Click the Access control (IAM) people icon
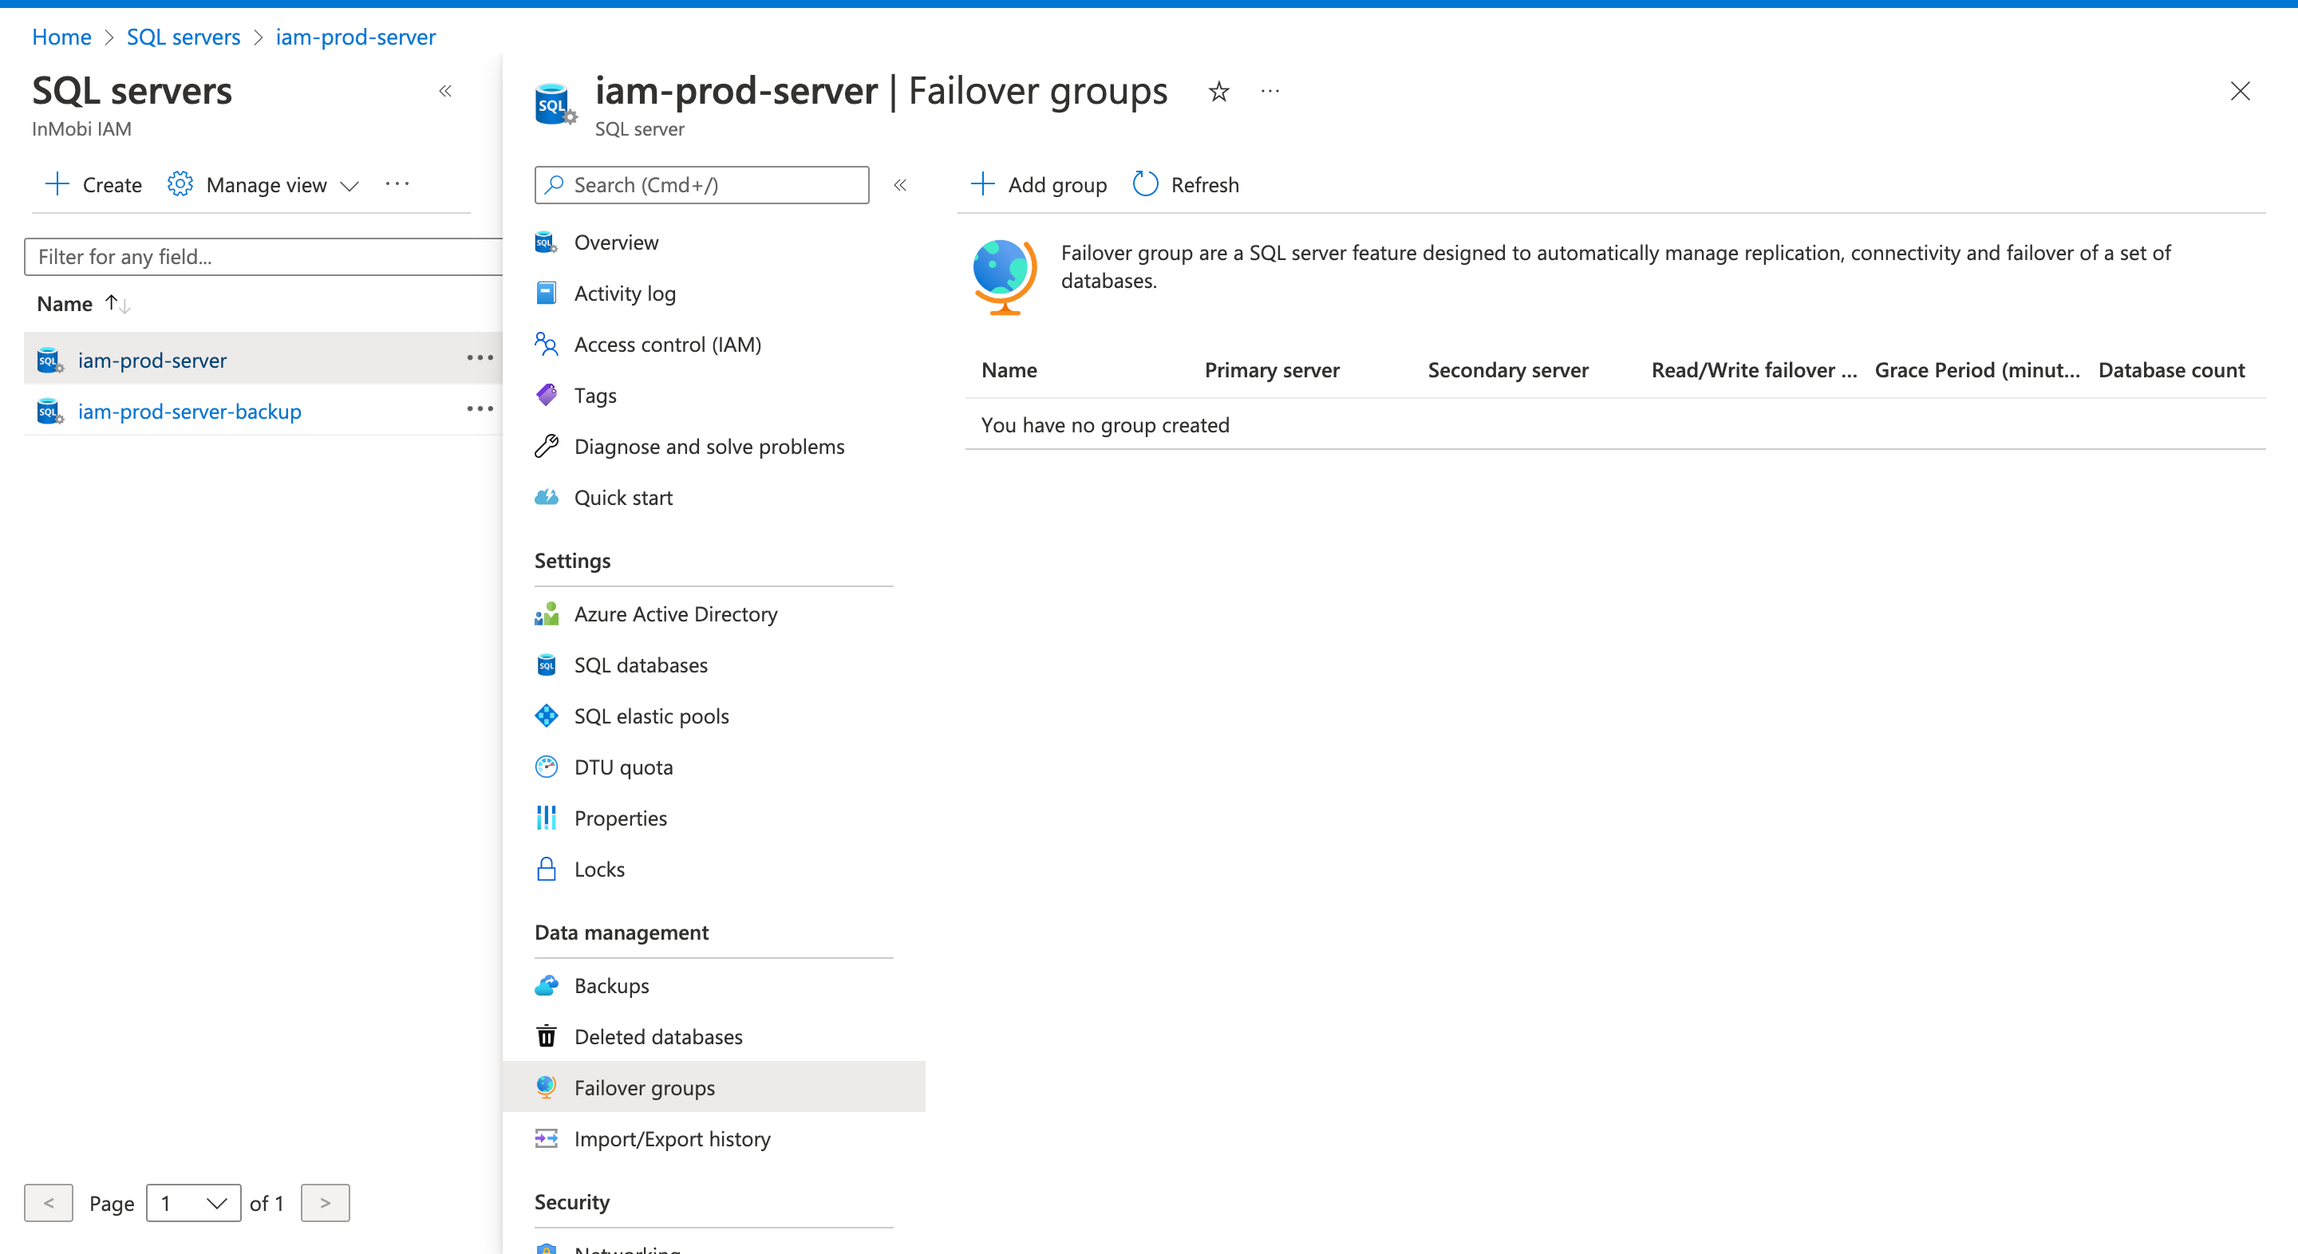 coord(546,344)
